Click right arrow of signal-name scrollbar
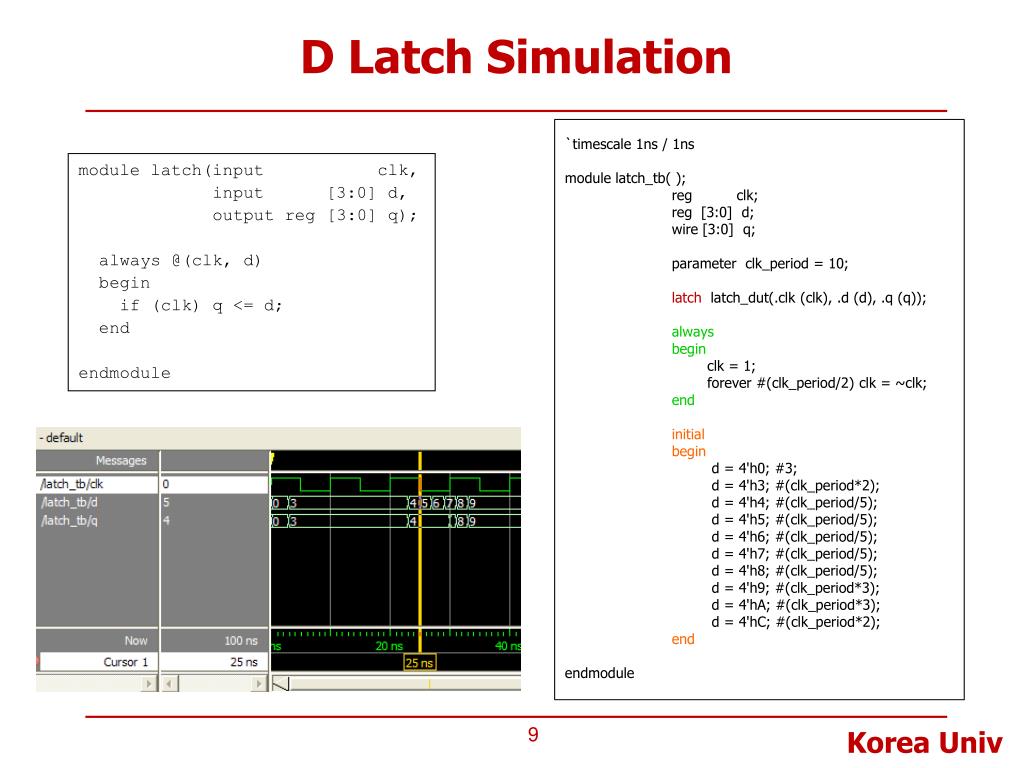This screenshot has width=1024, height=768. (x=149, y=684)
